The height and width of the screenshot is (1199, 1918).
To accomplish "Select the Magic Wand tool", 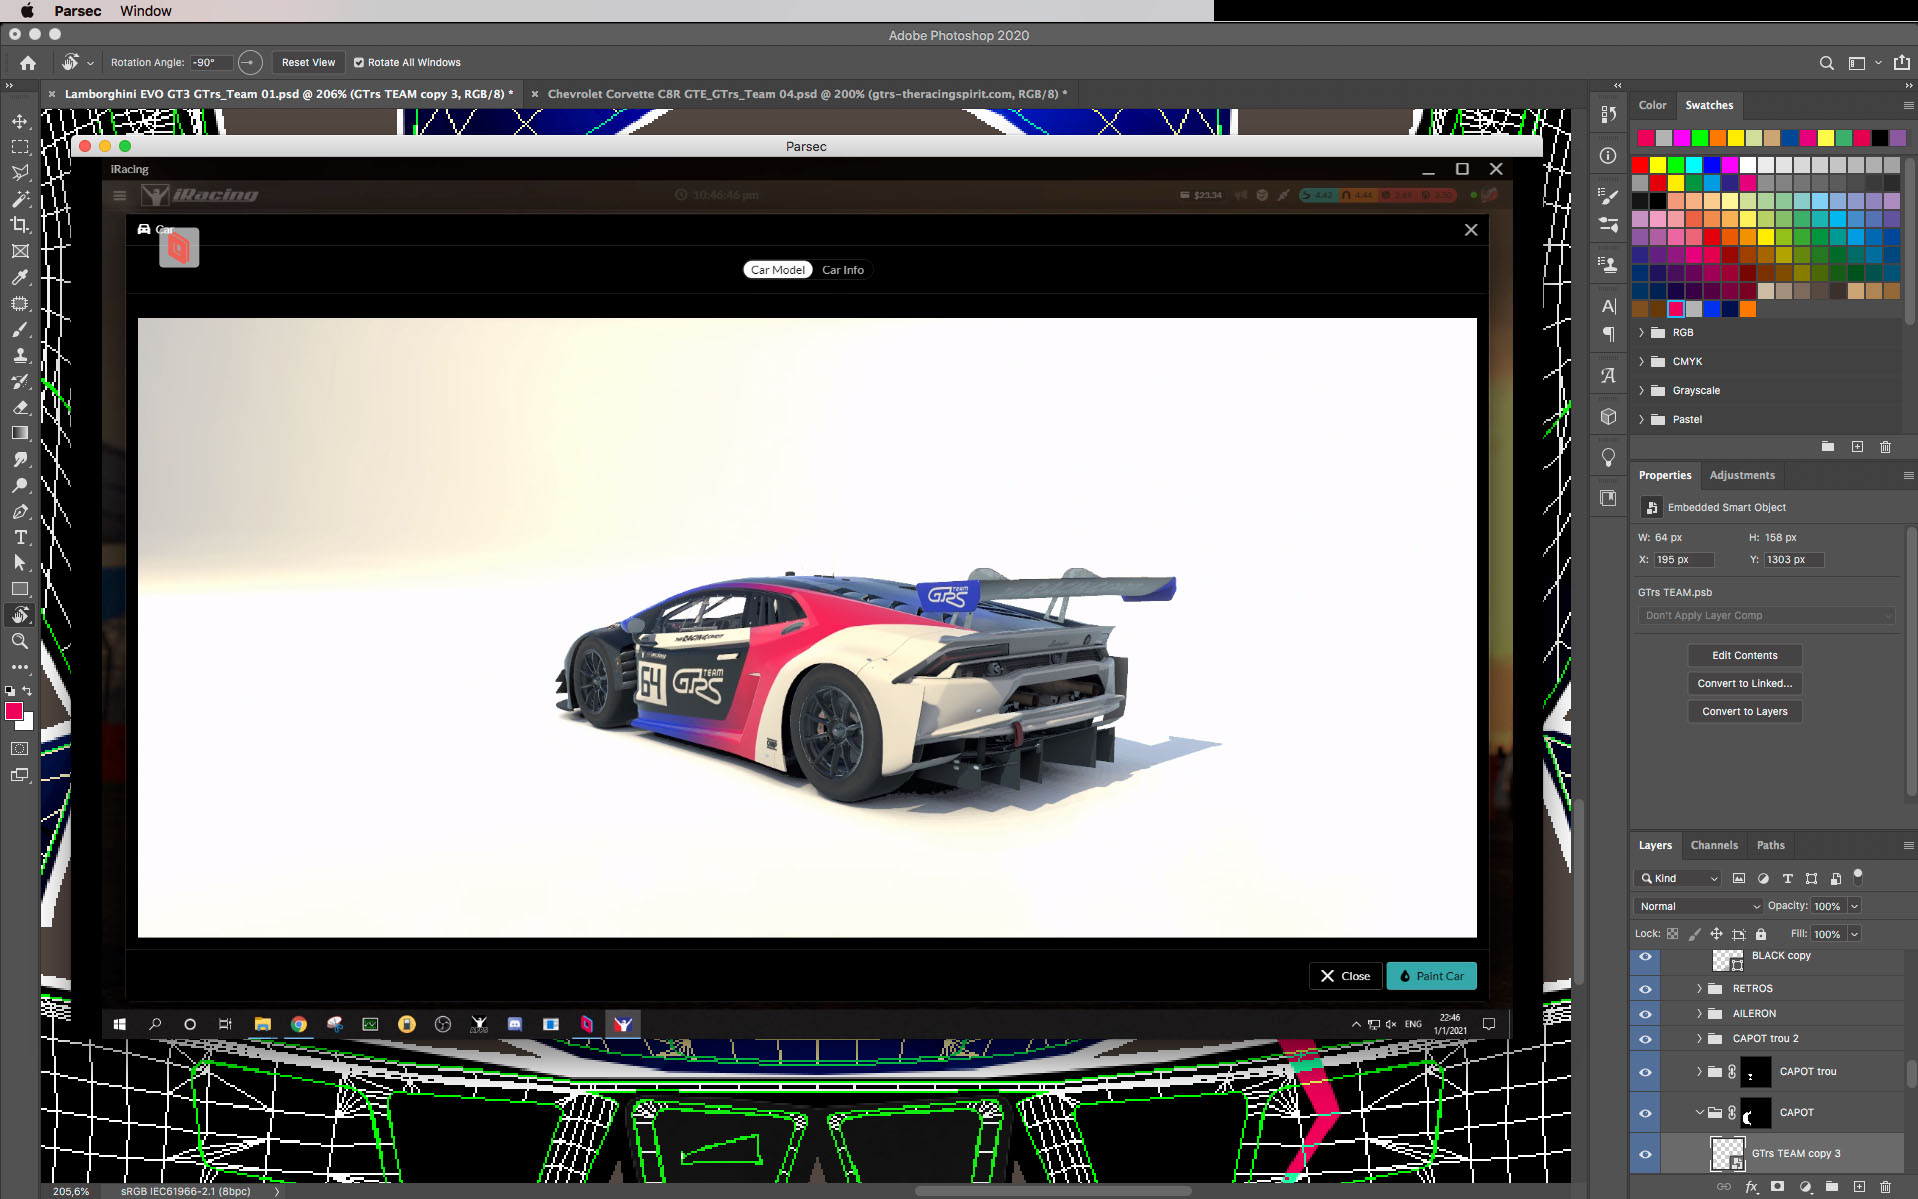I will pos(20,199).
